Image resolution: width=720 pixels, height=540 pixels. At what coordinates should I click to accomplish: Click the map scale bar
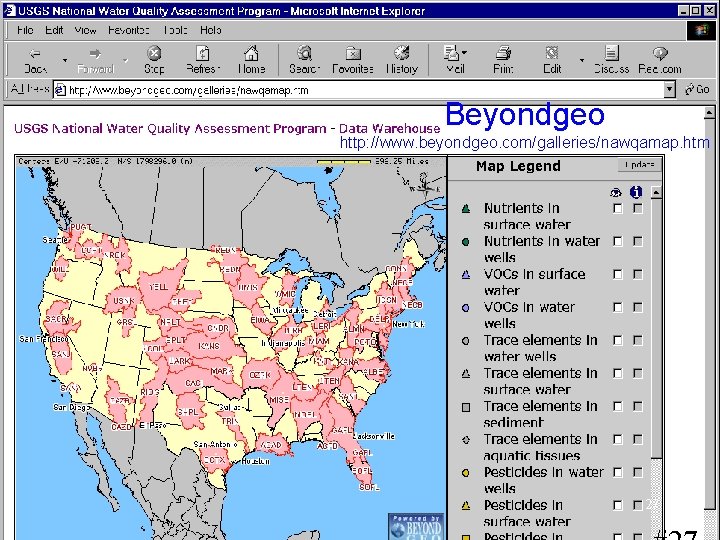point(344,162)
